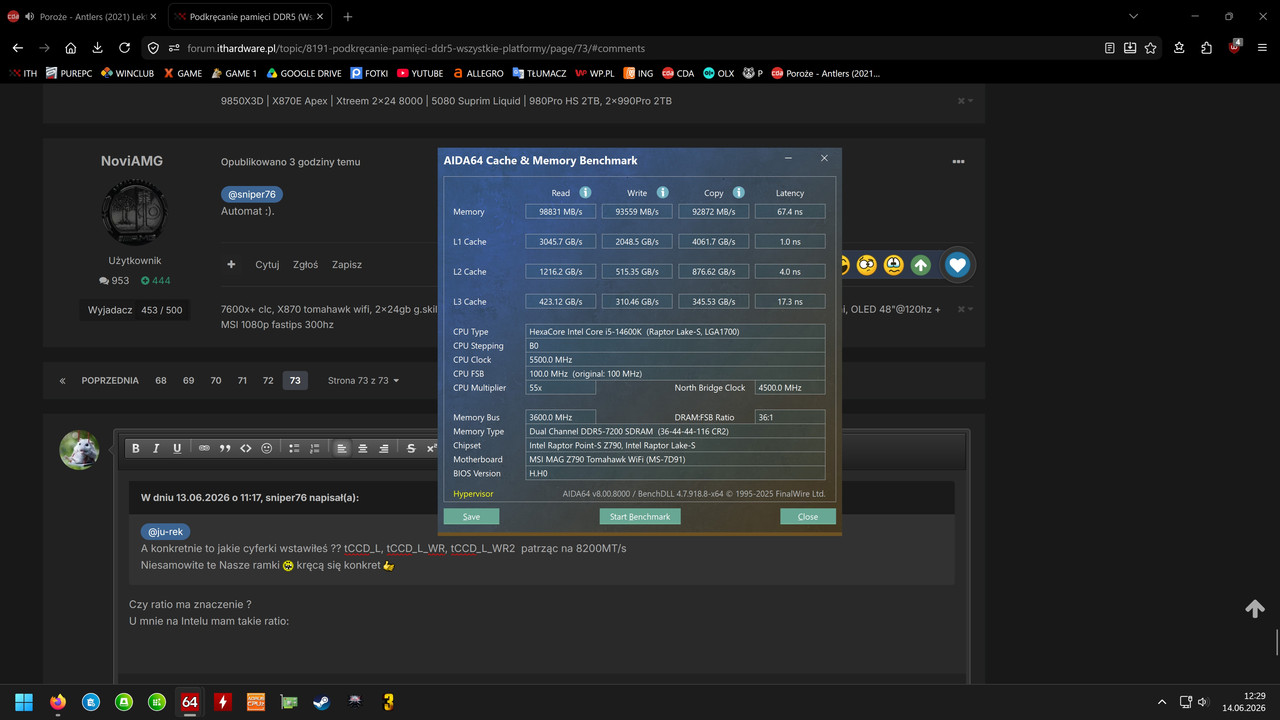Click the info icon next to Write
The width and height of the screenshot is (1280, 720).
pos(662,192)
